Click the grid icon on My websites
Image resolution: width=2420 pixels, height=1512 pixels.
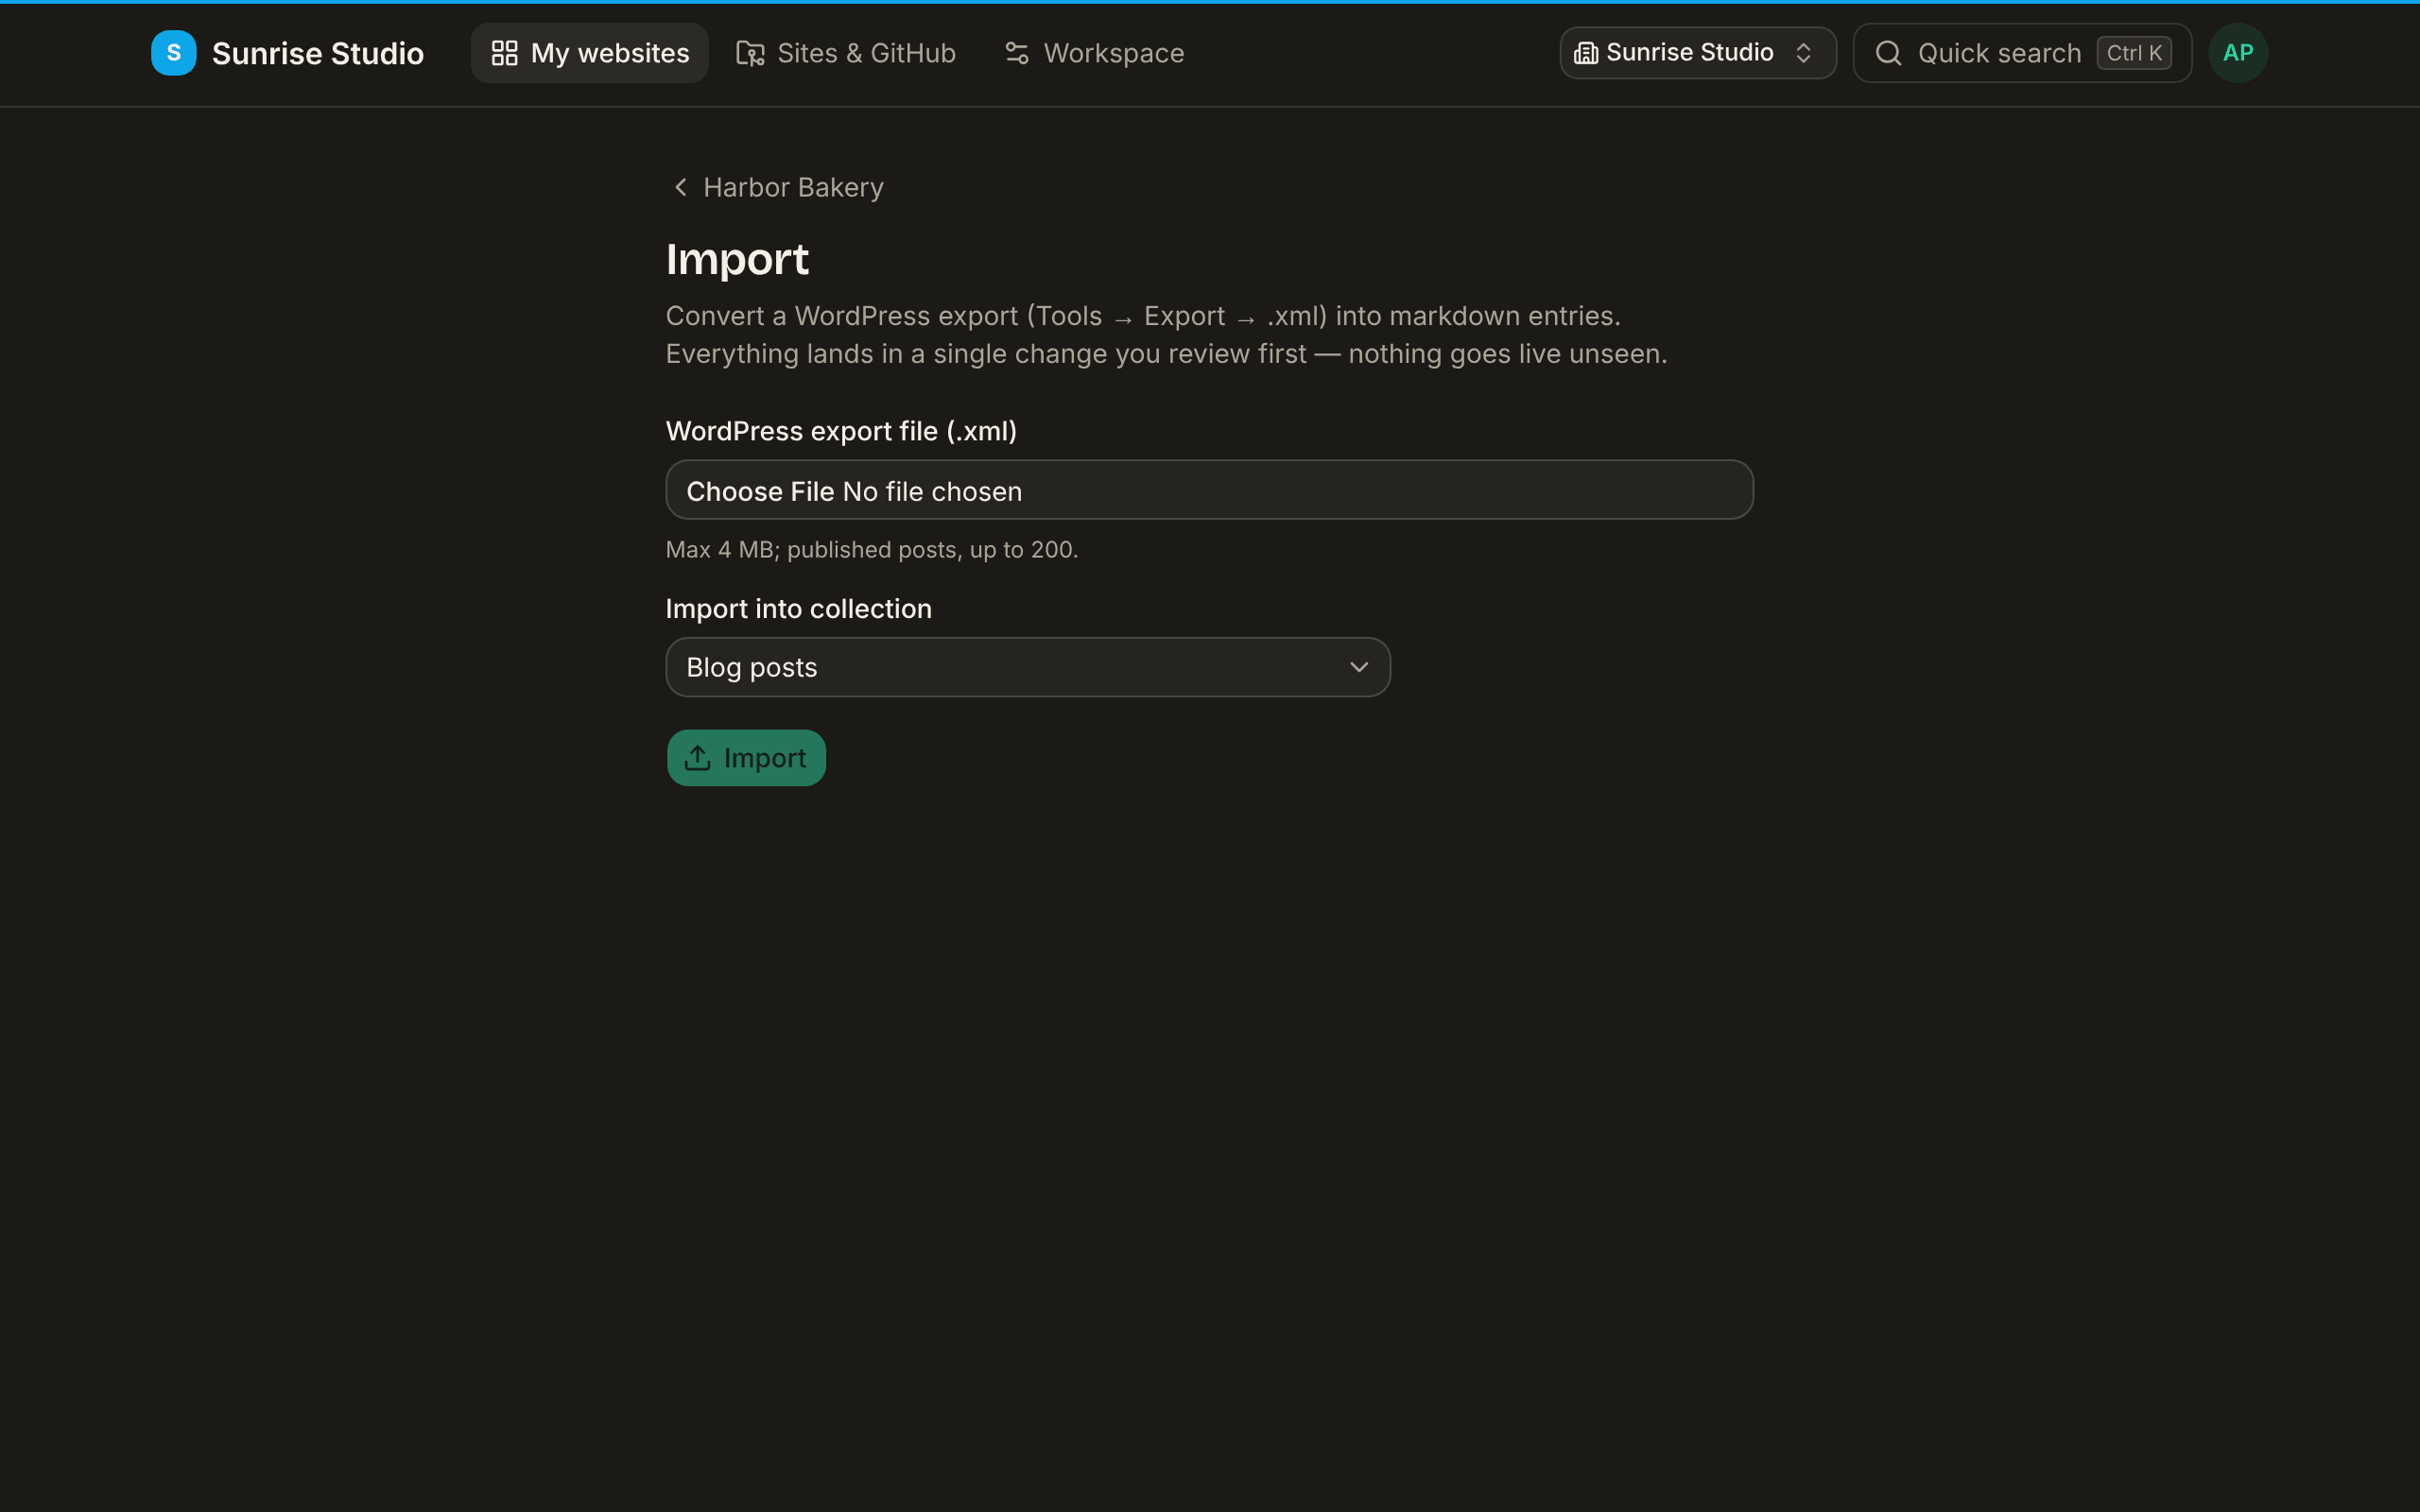(505, 53)
